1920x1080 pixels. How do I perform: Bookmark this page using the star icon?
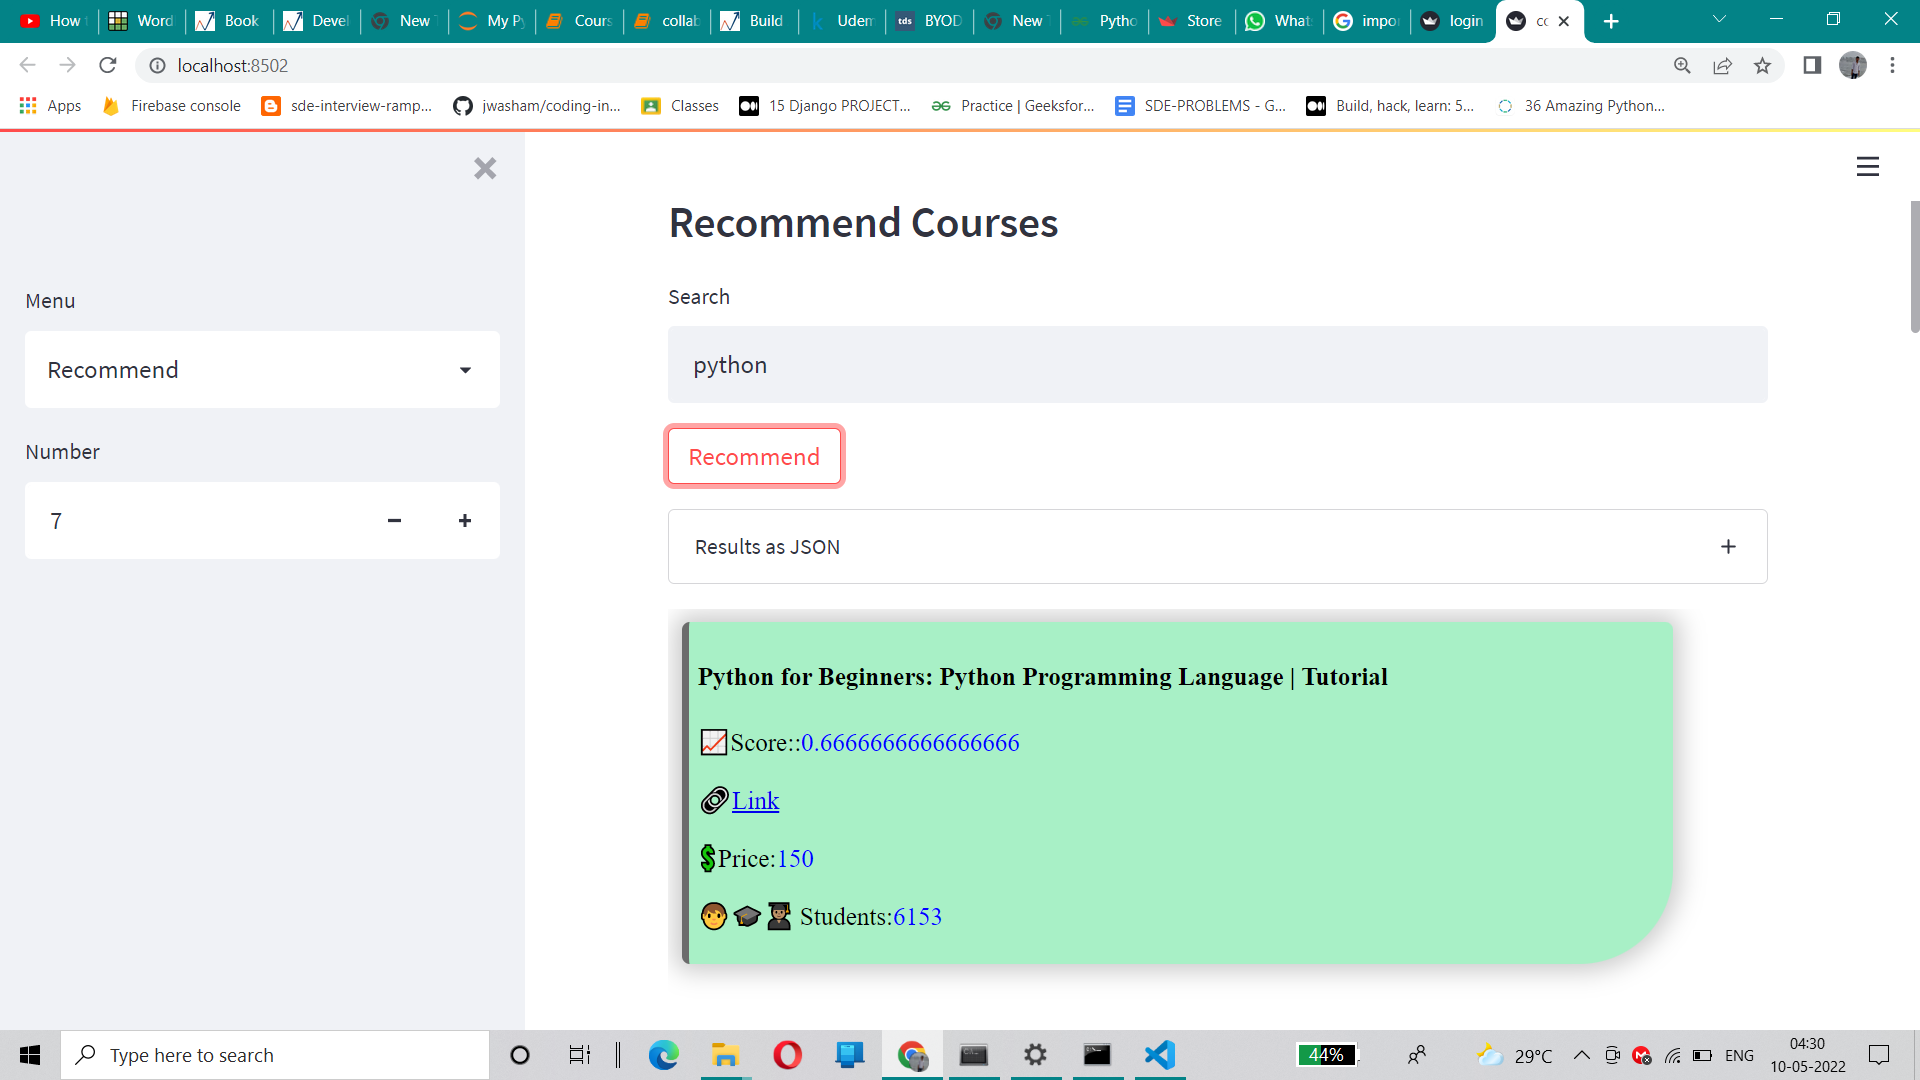click(x=1762, y=65)
